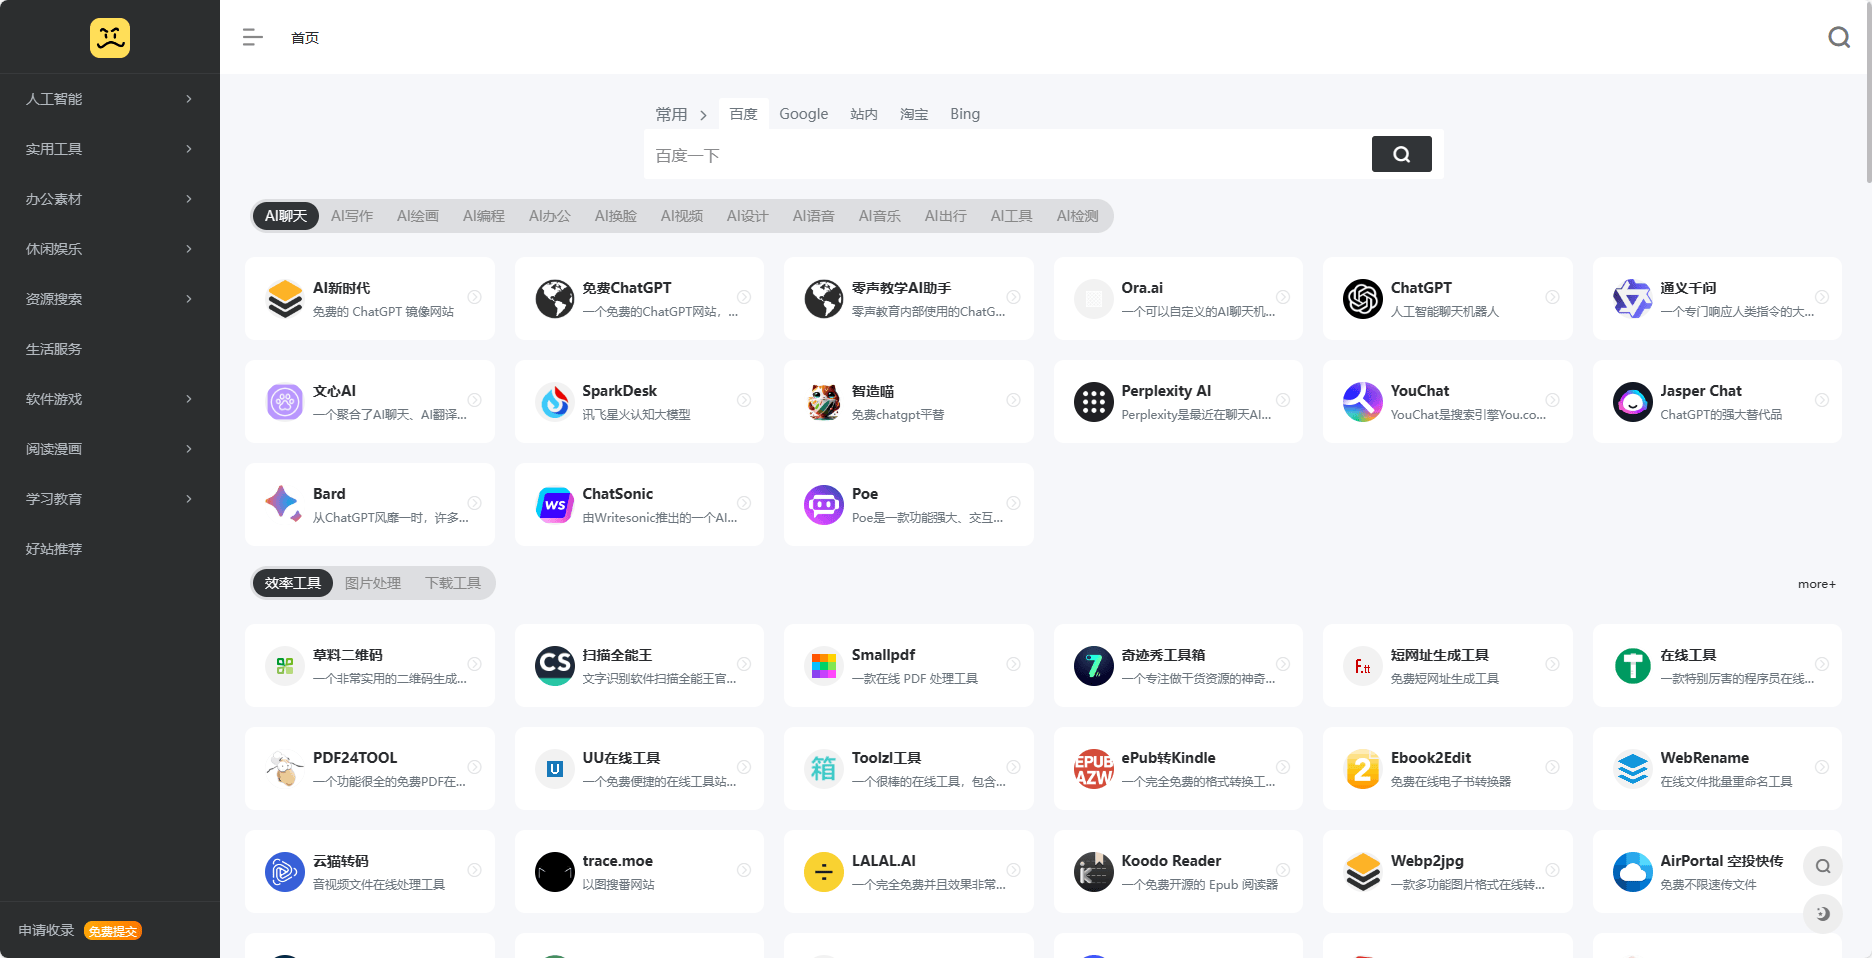Open the Poe chat bubble icon
Screen dimensions: 1872x958
pyautogui.click(x=824, y=504)
